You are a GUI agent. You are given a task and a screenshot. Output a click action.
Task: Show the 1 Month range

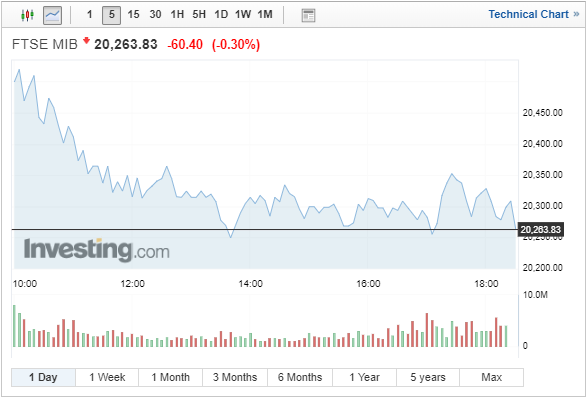pyautogui.click(x=171, y=377)
